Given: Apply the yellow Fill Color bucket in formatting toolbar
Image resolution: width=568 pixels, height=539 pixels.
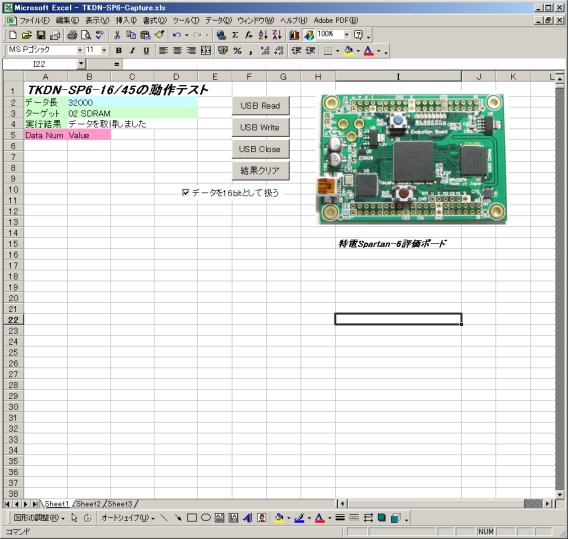Looking at the screenshot, I should [348, 51].
